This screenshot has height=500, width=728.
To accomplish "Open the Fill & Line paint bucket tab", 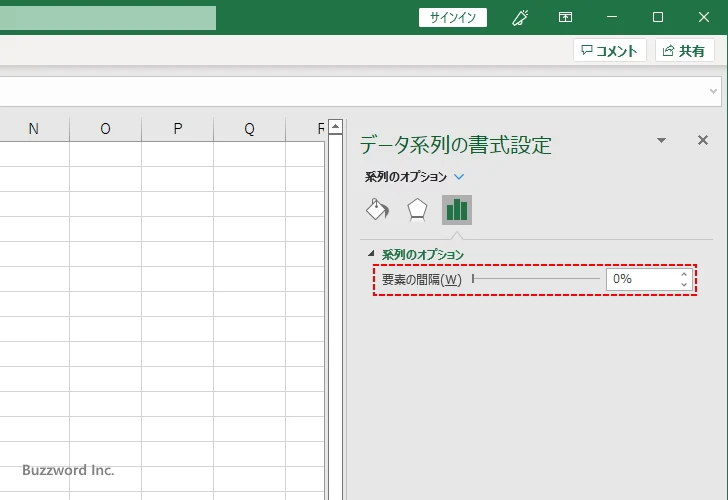I will 377,210.
